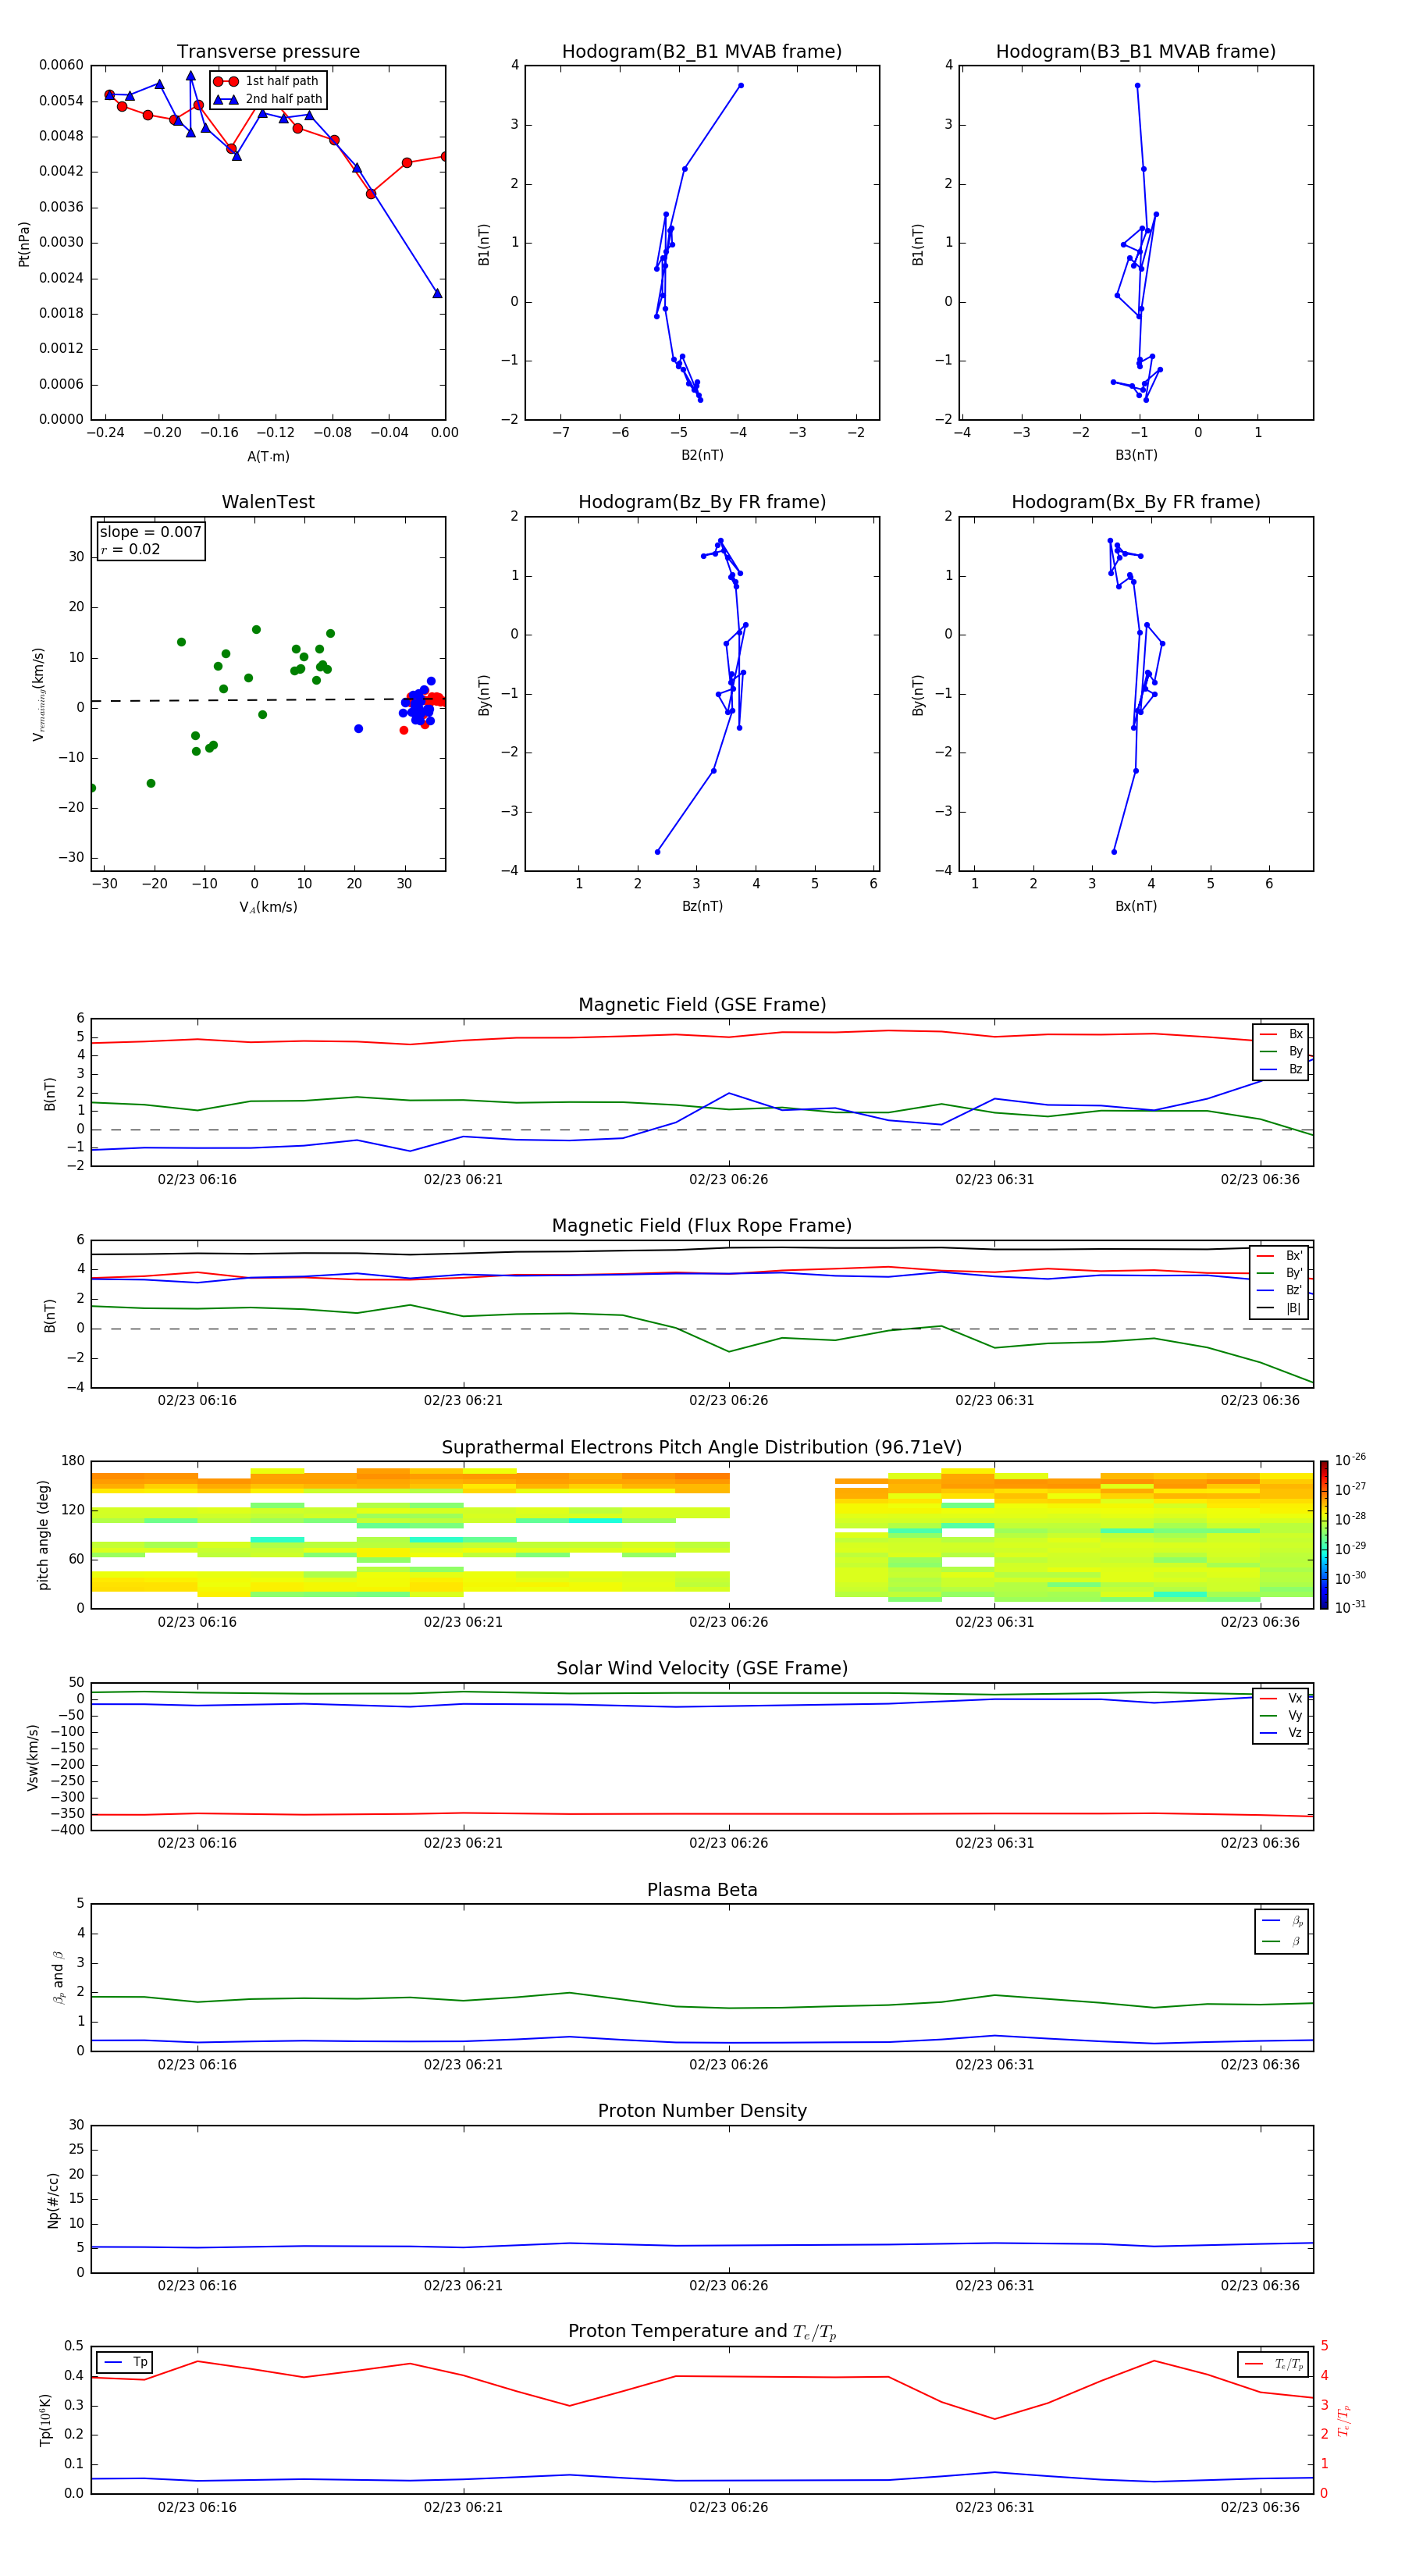
Task: Click the 'Proton Number Density' title
Action: (702, 2111)
